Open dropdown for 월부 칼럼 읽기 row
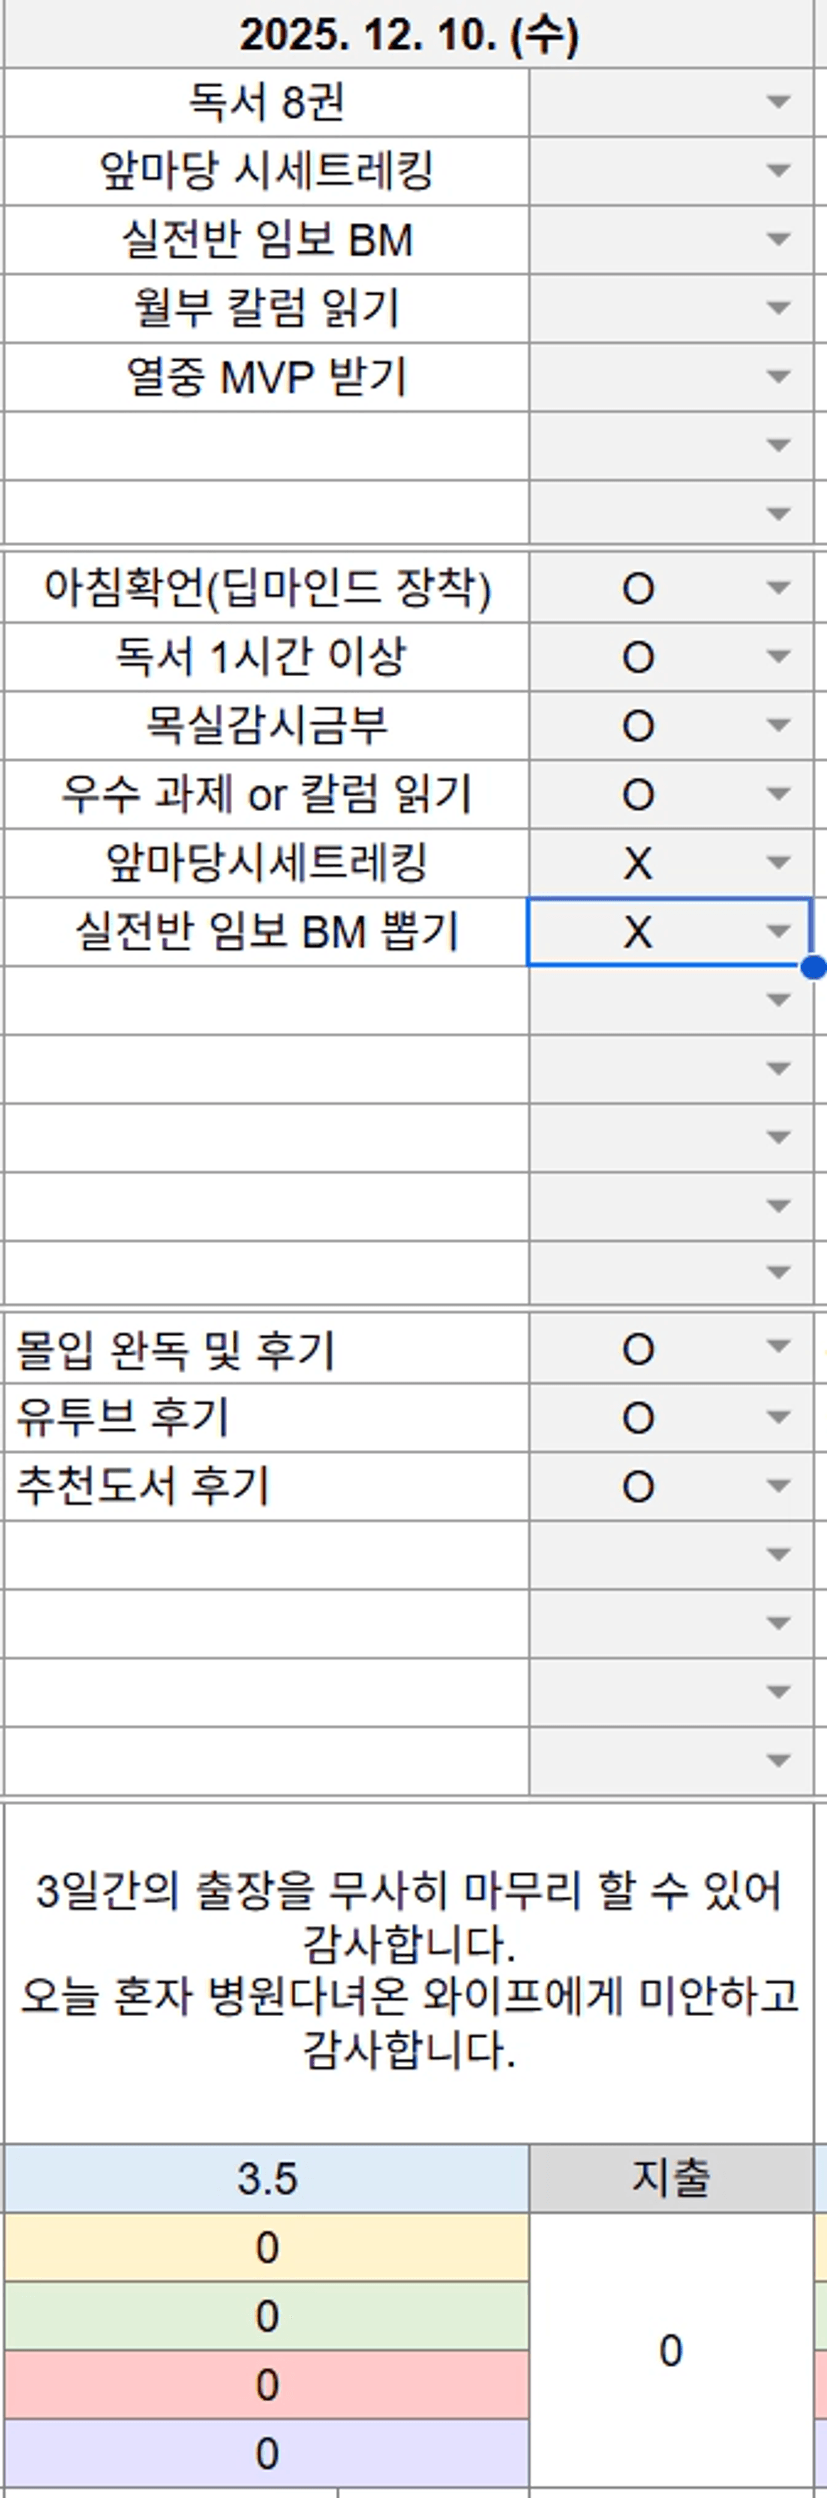 pyautogui.click(x=778, y=308)
